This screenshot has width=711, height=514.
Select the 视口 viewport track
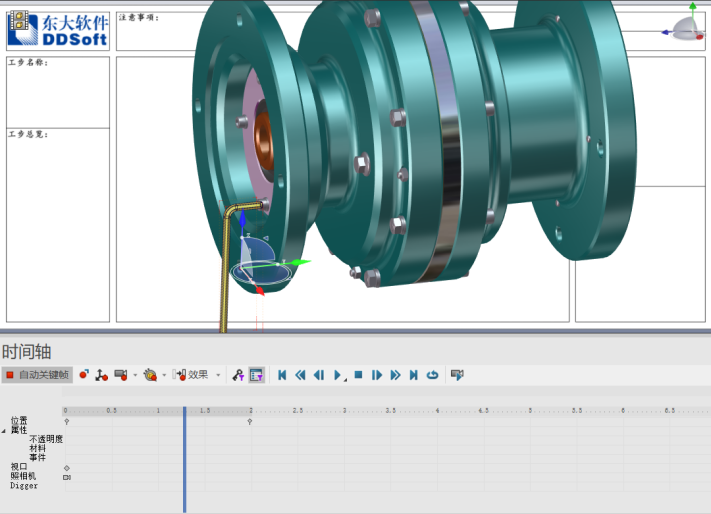[x=19, y=466]
